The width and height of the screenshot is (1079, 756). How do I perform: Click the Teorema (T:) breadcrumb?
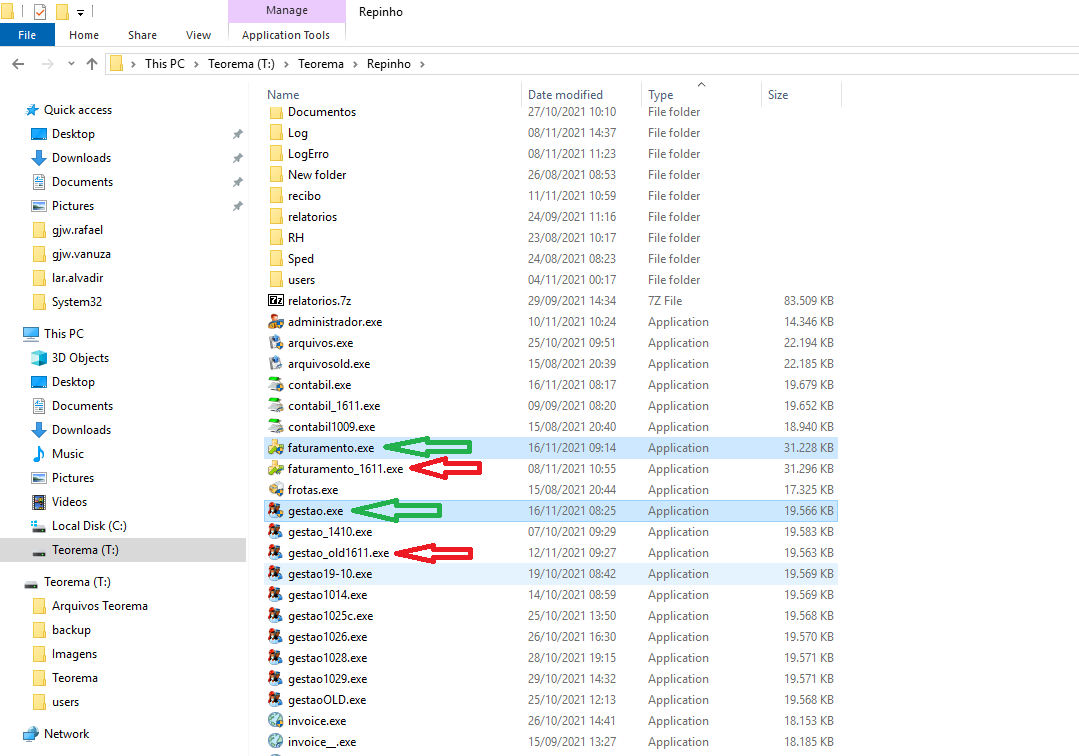pyautogui.click(x=241, y=64)
